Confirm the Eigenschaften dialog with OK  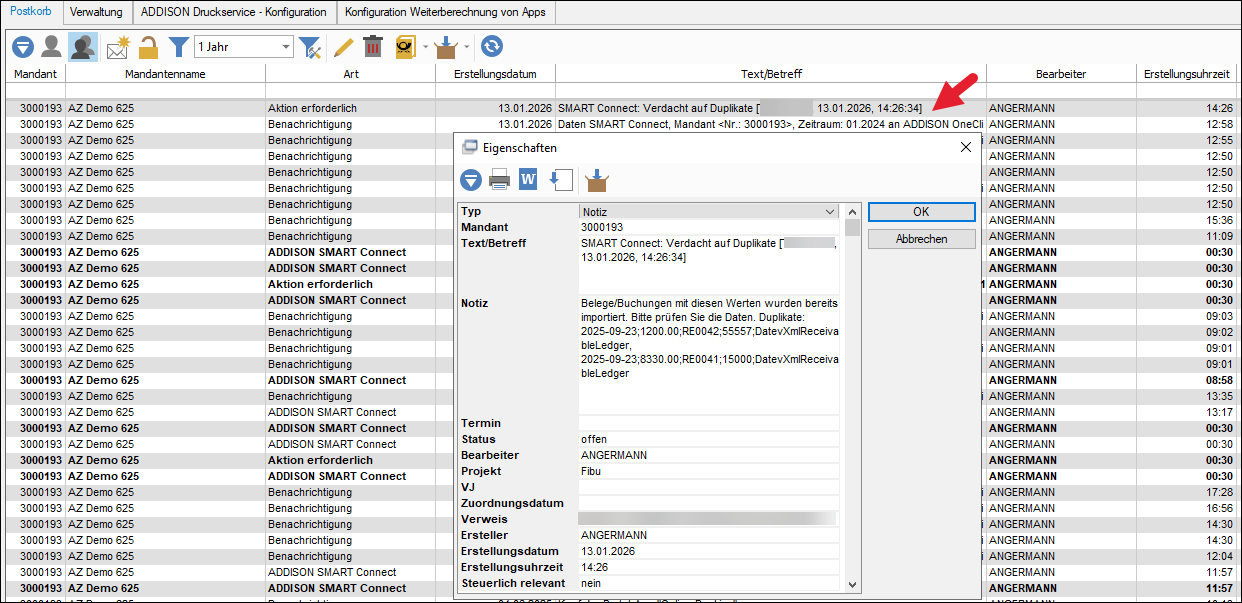tap(921, 212)
